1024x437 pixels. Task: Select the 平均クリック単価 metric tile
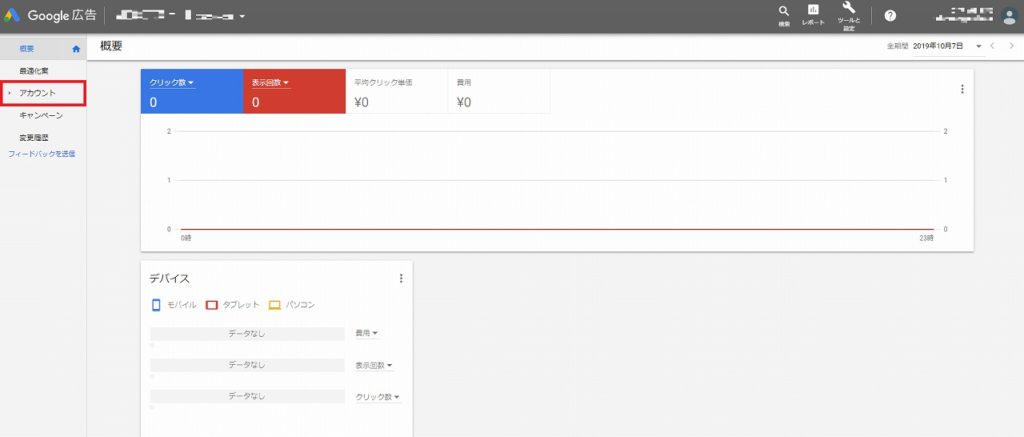pyautogui.click(x=396, y=91)
